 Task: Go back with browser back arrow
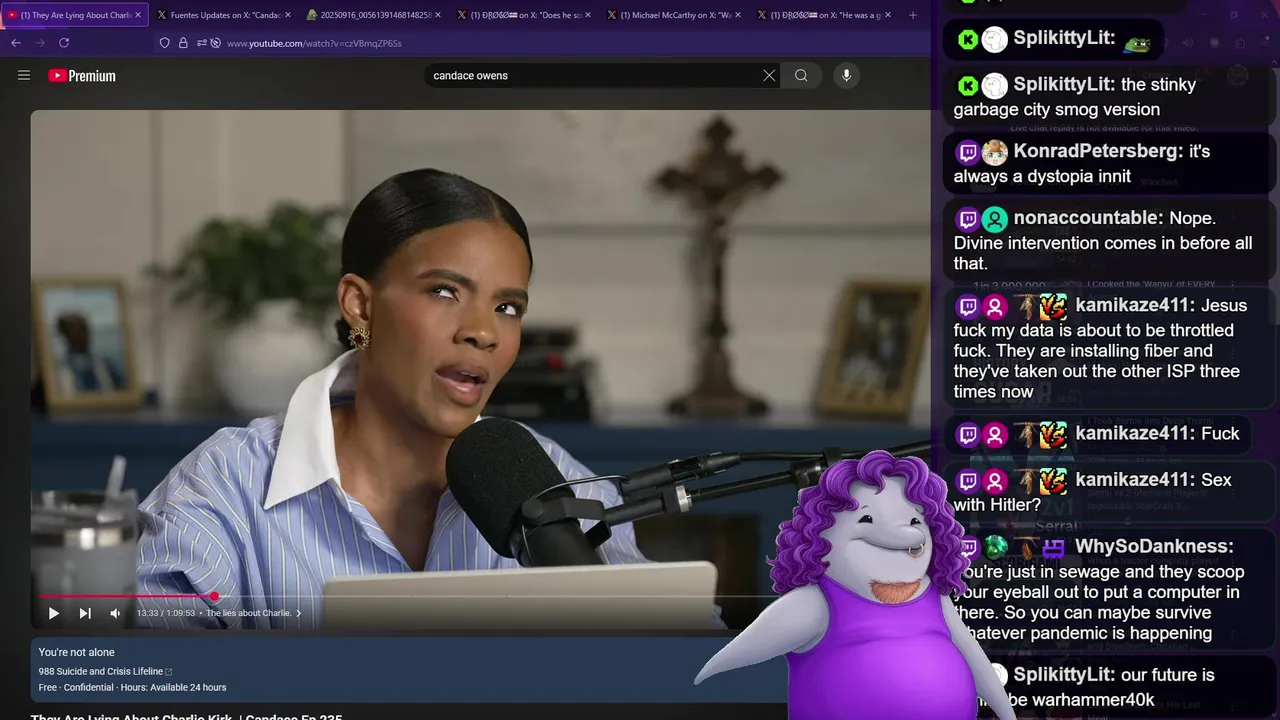15,43
